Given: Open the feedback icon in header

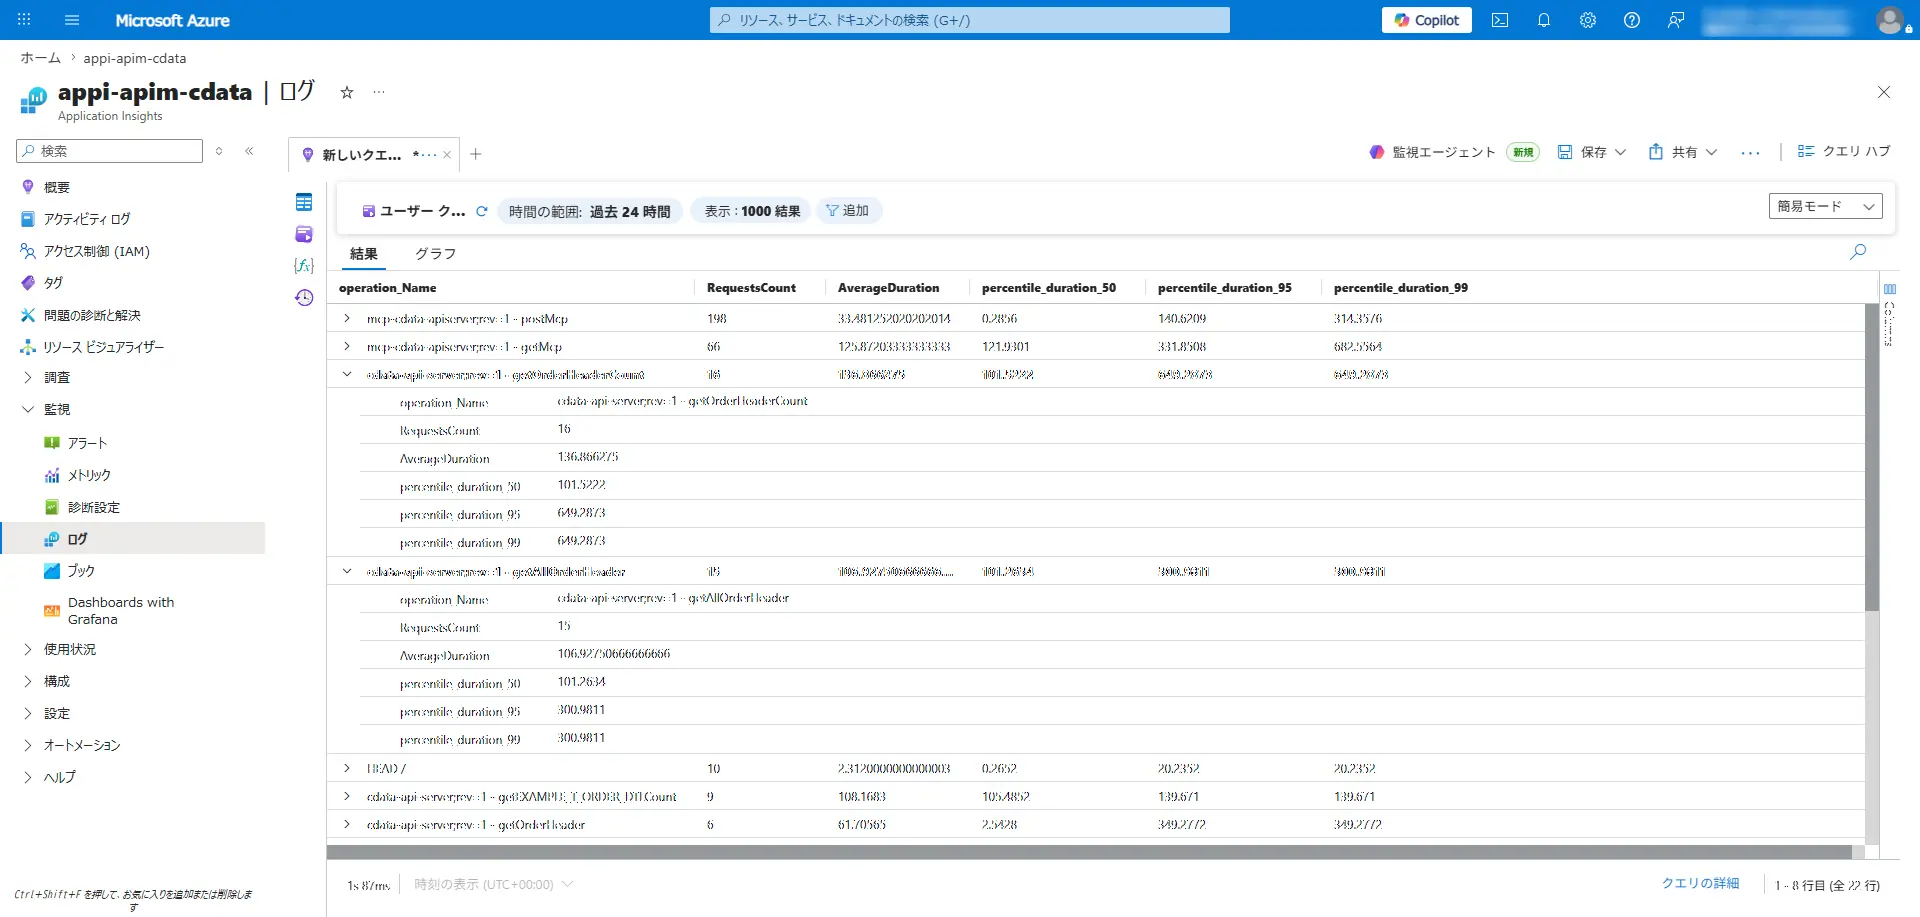Looking at the screenshot, I should click(1676, 20).
